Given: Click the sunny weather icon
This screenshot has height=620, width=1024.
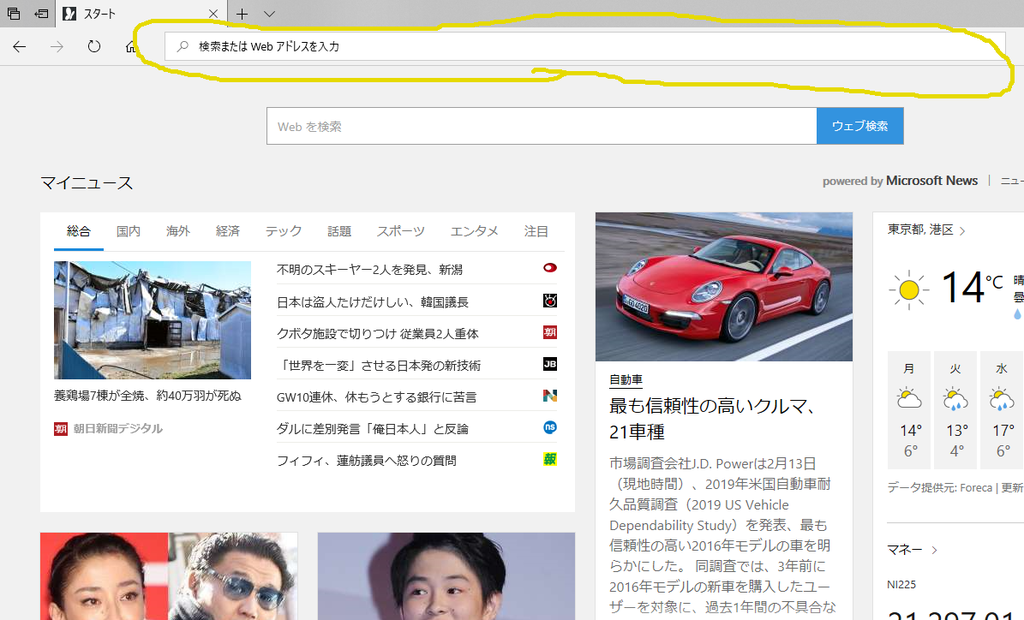Looking at the screenshot, I should pyautogui.click(x=908, y=289).
